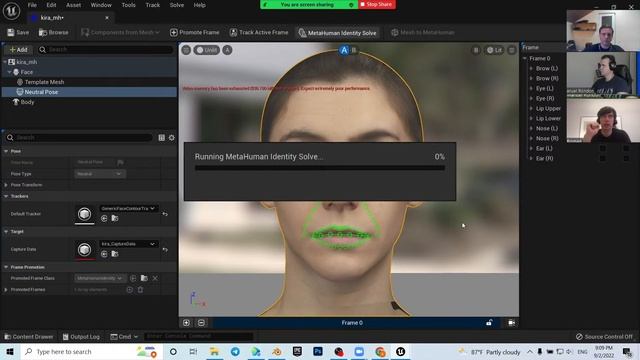Select Body in the tree

click(27, 102)
